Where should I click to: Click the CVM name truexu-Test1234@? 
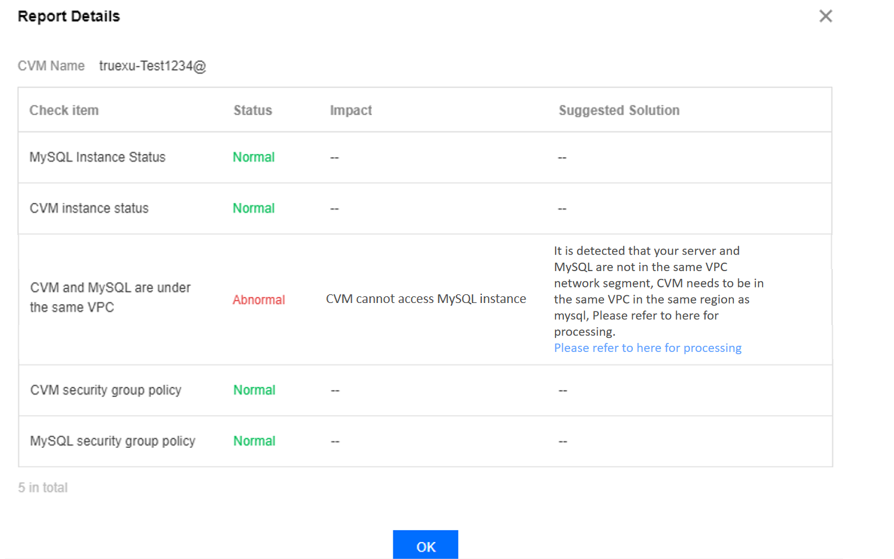152,66
